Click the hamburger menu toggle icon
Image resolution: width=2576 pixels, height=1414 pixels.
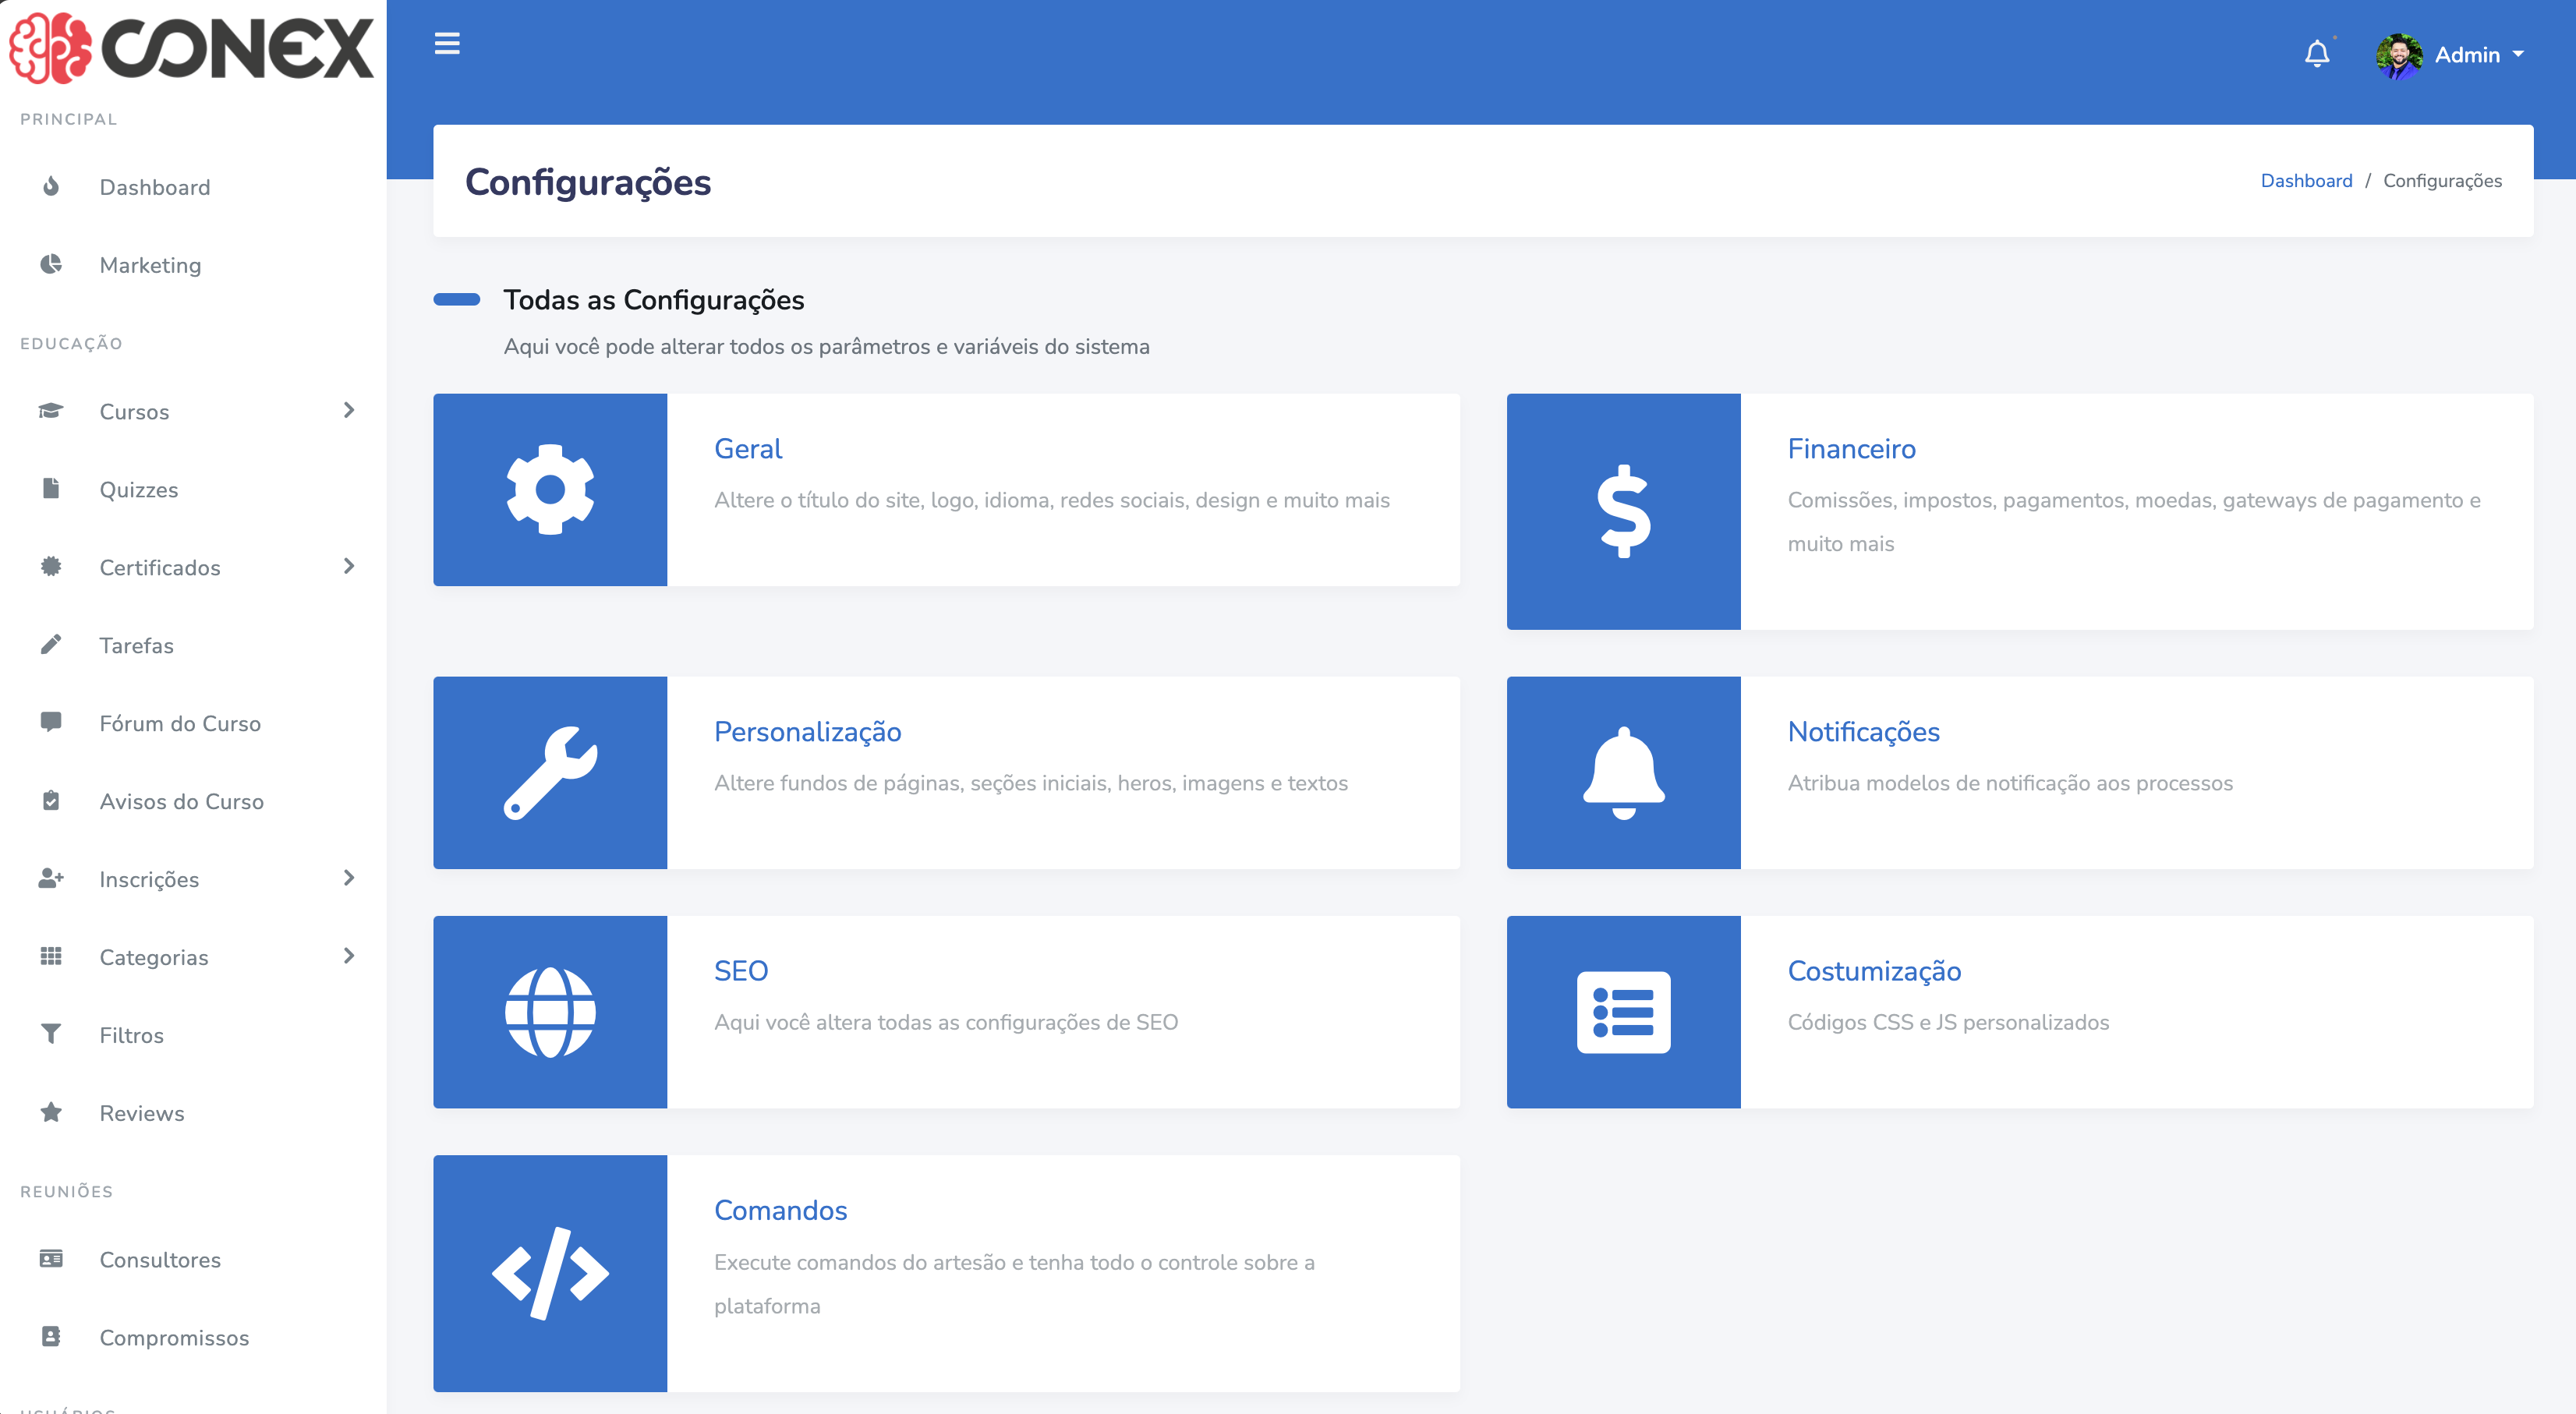coord(447,44)
